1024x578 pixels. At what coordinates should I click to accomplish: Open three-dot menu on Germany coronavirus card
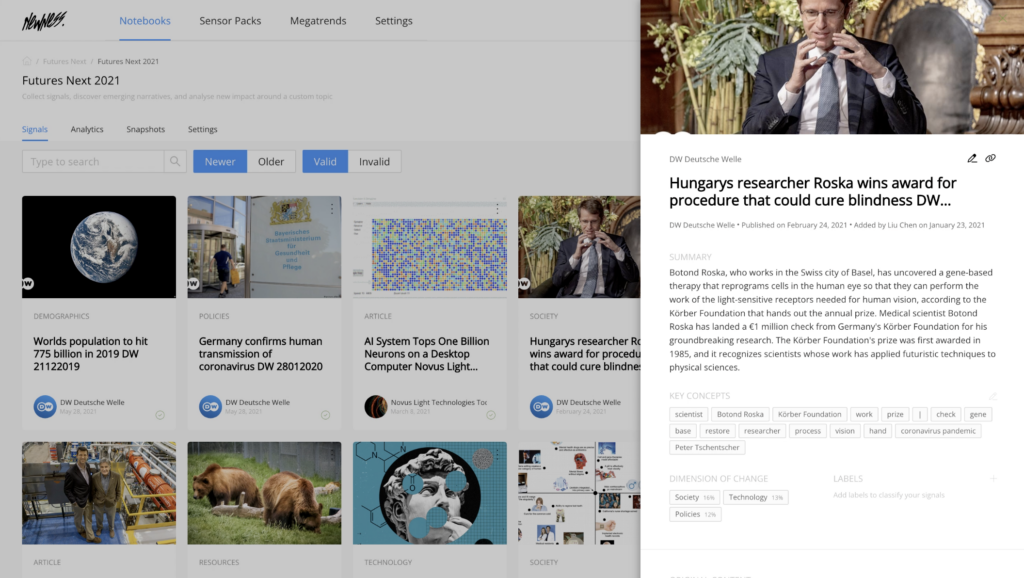pos(331,209)
